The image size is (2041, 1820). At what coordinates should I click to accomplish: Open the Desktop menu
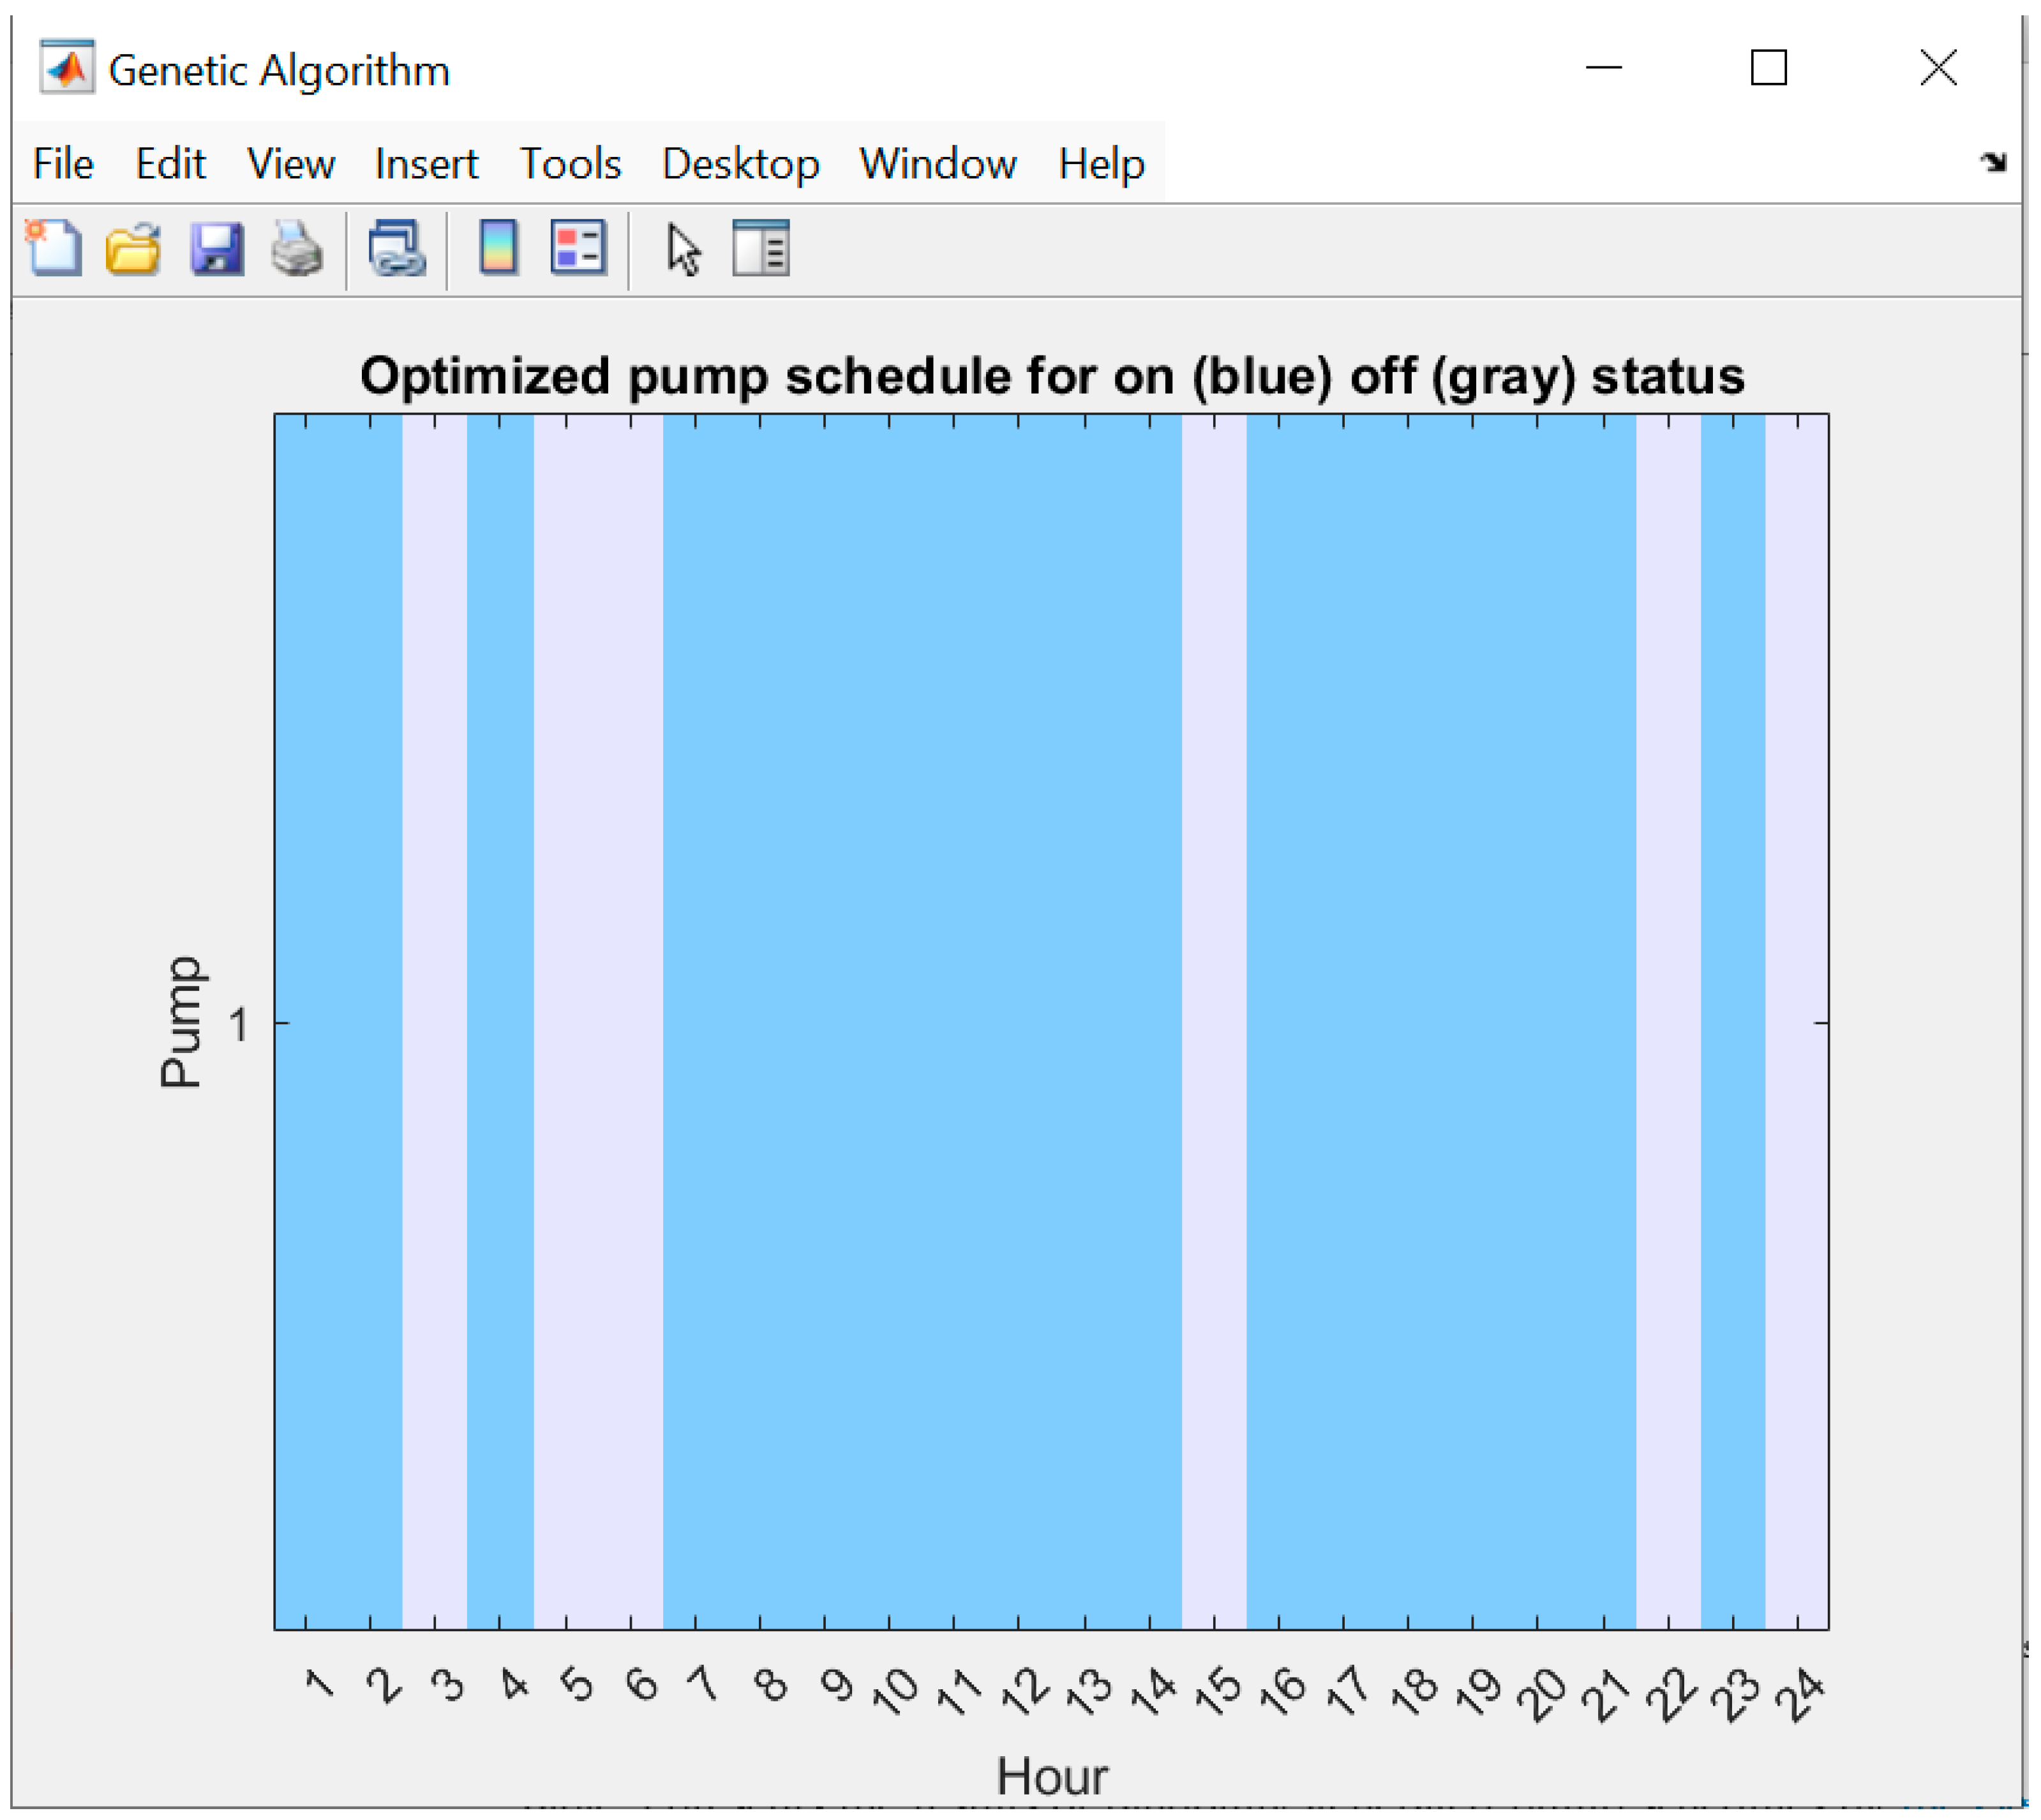[x=741, y=163]
